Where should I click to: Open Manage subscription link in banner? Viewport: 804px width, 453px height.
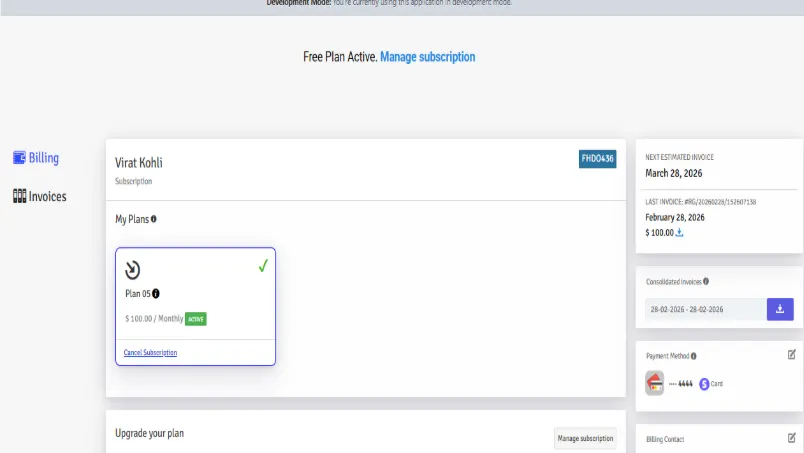(x=428, y=57)
